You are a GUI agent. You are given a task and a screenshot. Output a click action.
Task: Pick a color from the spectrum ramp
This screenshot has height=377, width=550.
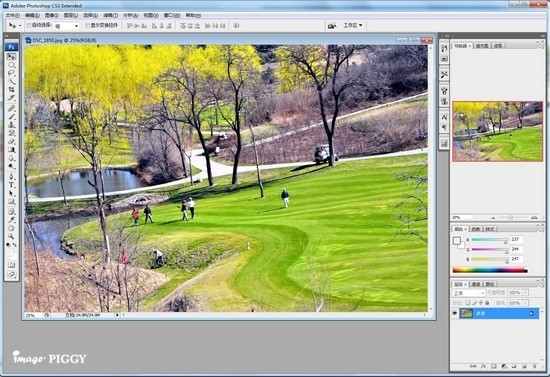click(x=490, y=270)
